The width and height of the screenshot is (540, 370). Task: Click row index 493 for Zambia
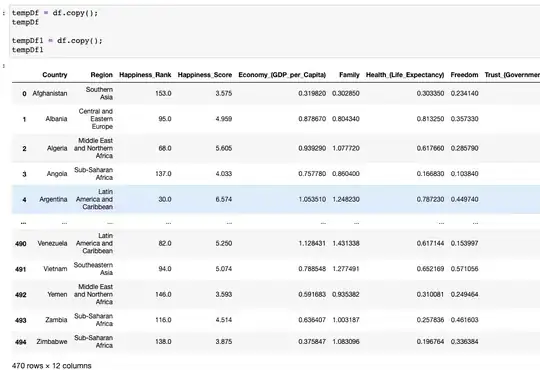click(x=21, y=320)
